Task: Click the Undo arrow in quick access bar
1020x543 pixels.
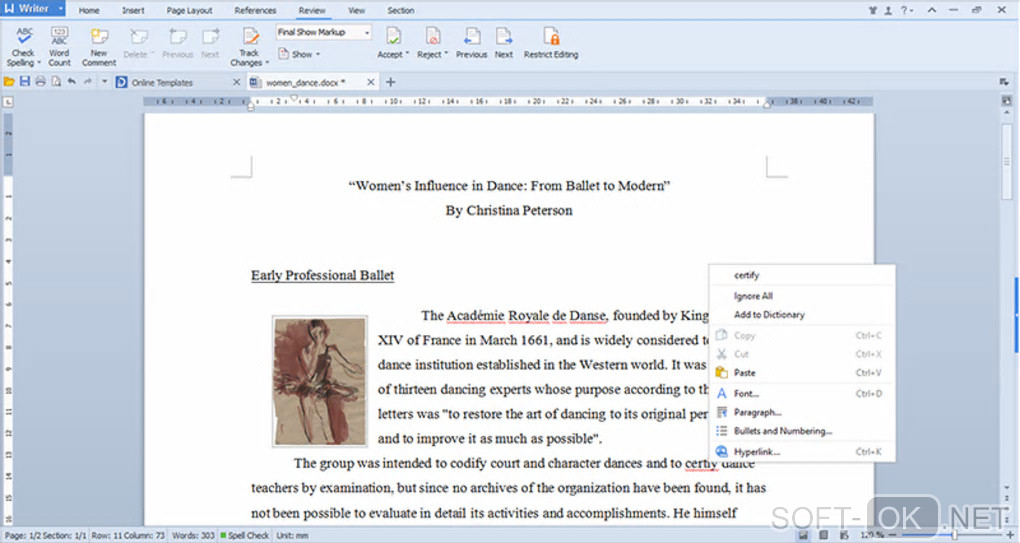Action: pyautogui.click(x=71, y=82)
